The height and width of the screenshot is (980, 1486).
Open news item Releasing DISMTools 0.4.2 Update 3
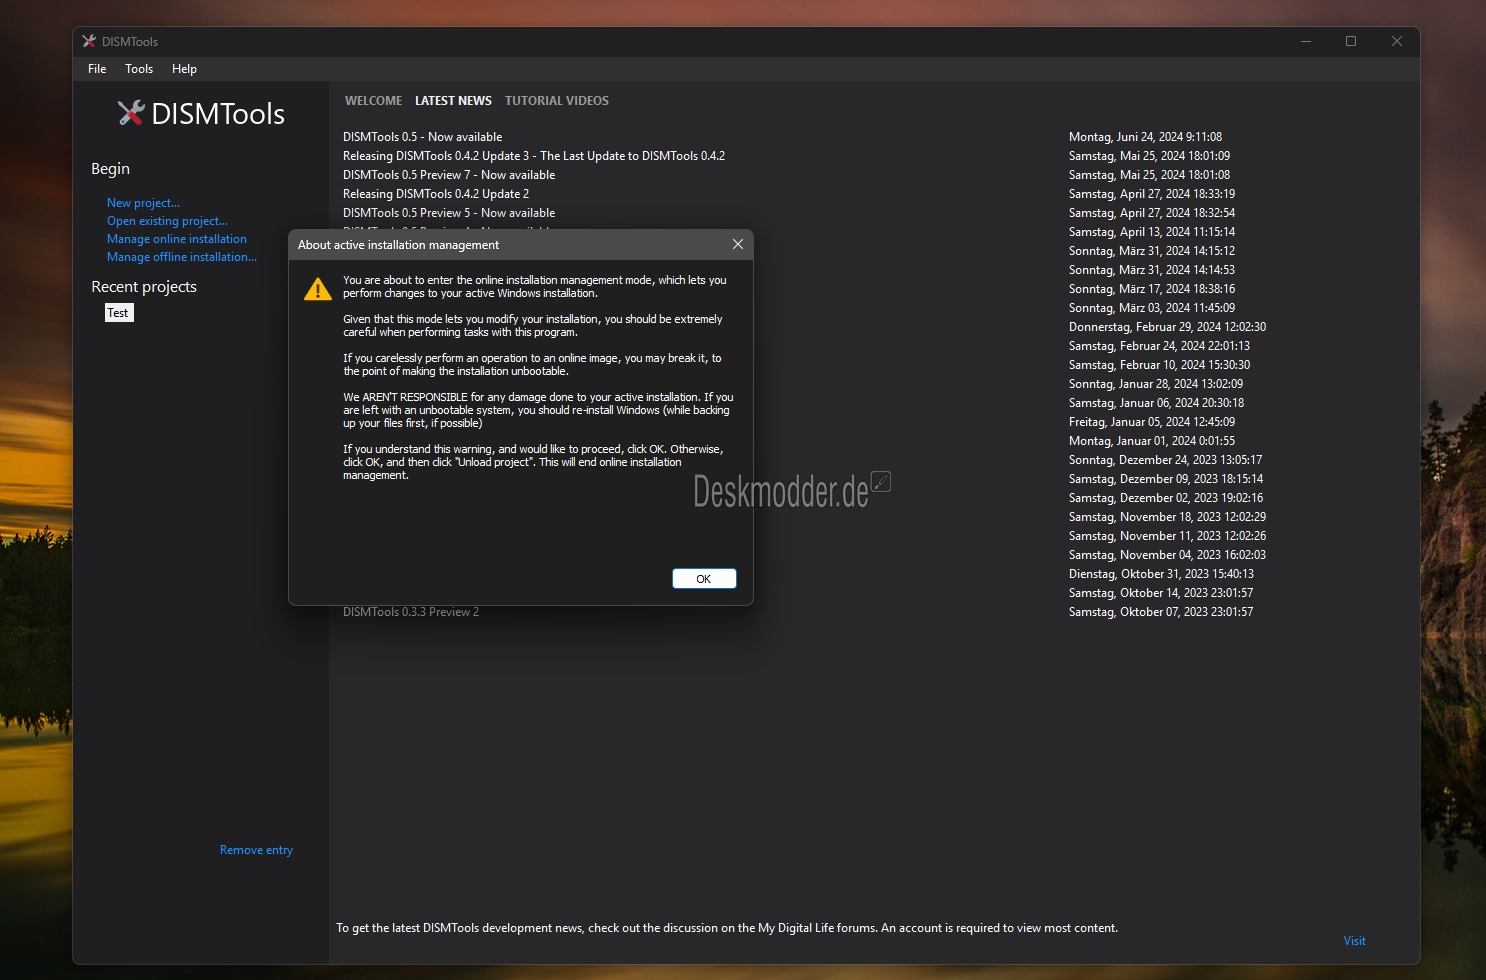coord(534,156)
